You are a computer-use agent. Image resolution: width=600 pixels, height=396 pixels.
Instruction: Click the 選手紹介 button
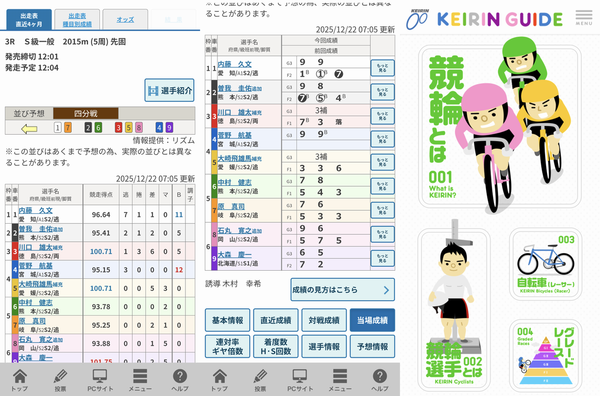(170, 90)
